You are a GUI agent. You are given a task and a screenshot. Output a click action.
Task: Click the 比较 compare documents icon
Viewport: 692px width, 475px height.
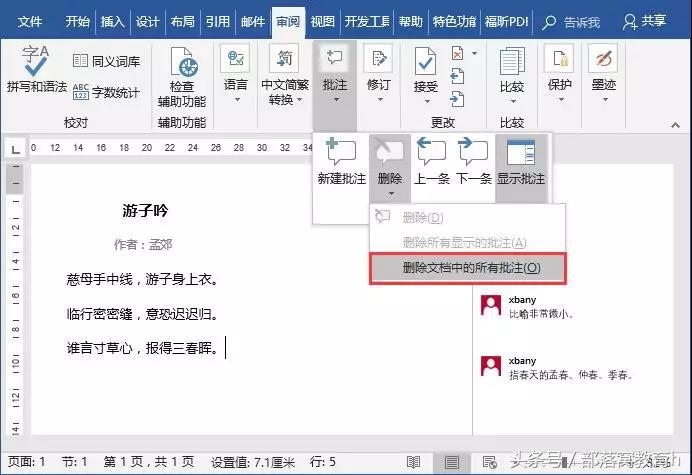pos(512,62)
